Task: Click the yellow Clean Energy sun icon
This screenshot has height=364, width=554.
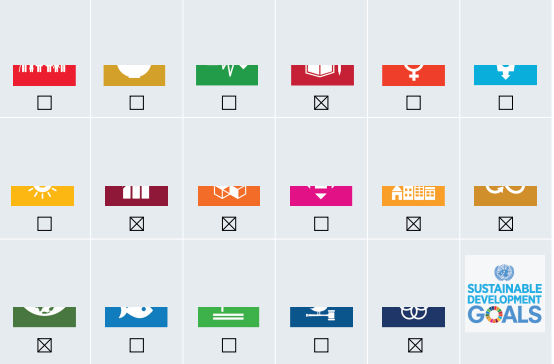Action: pyautogui.click(x=42, y=196)
